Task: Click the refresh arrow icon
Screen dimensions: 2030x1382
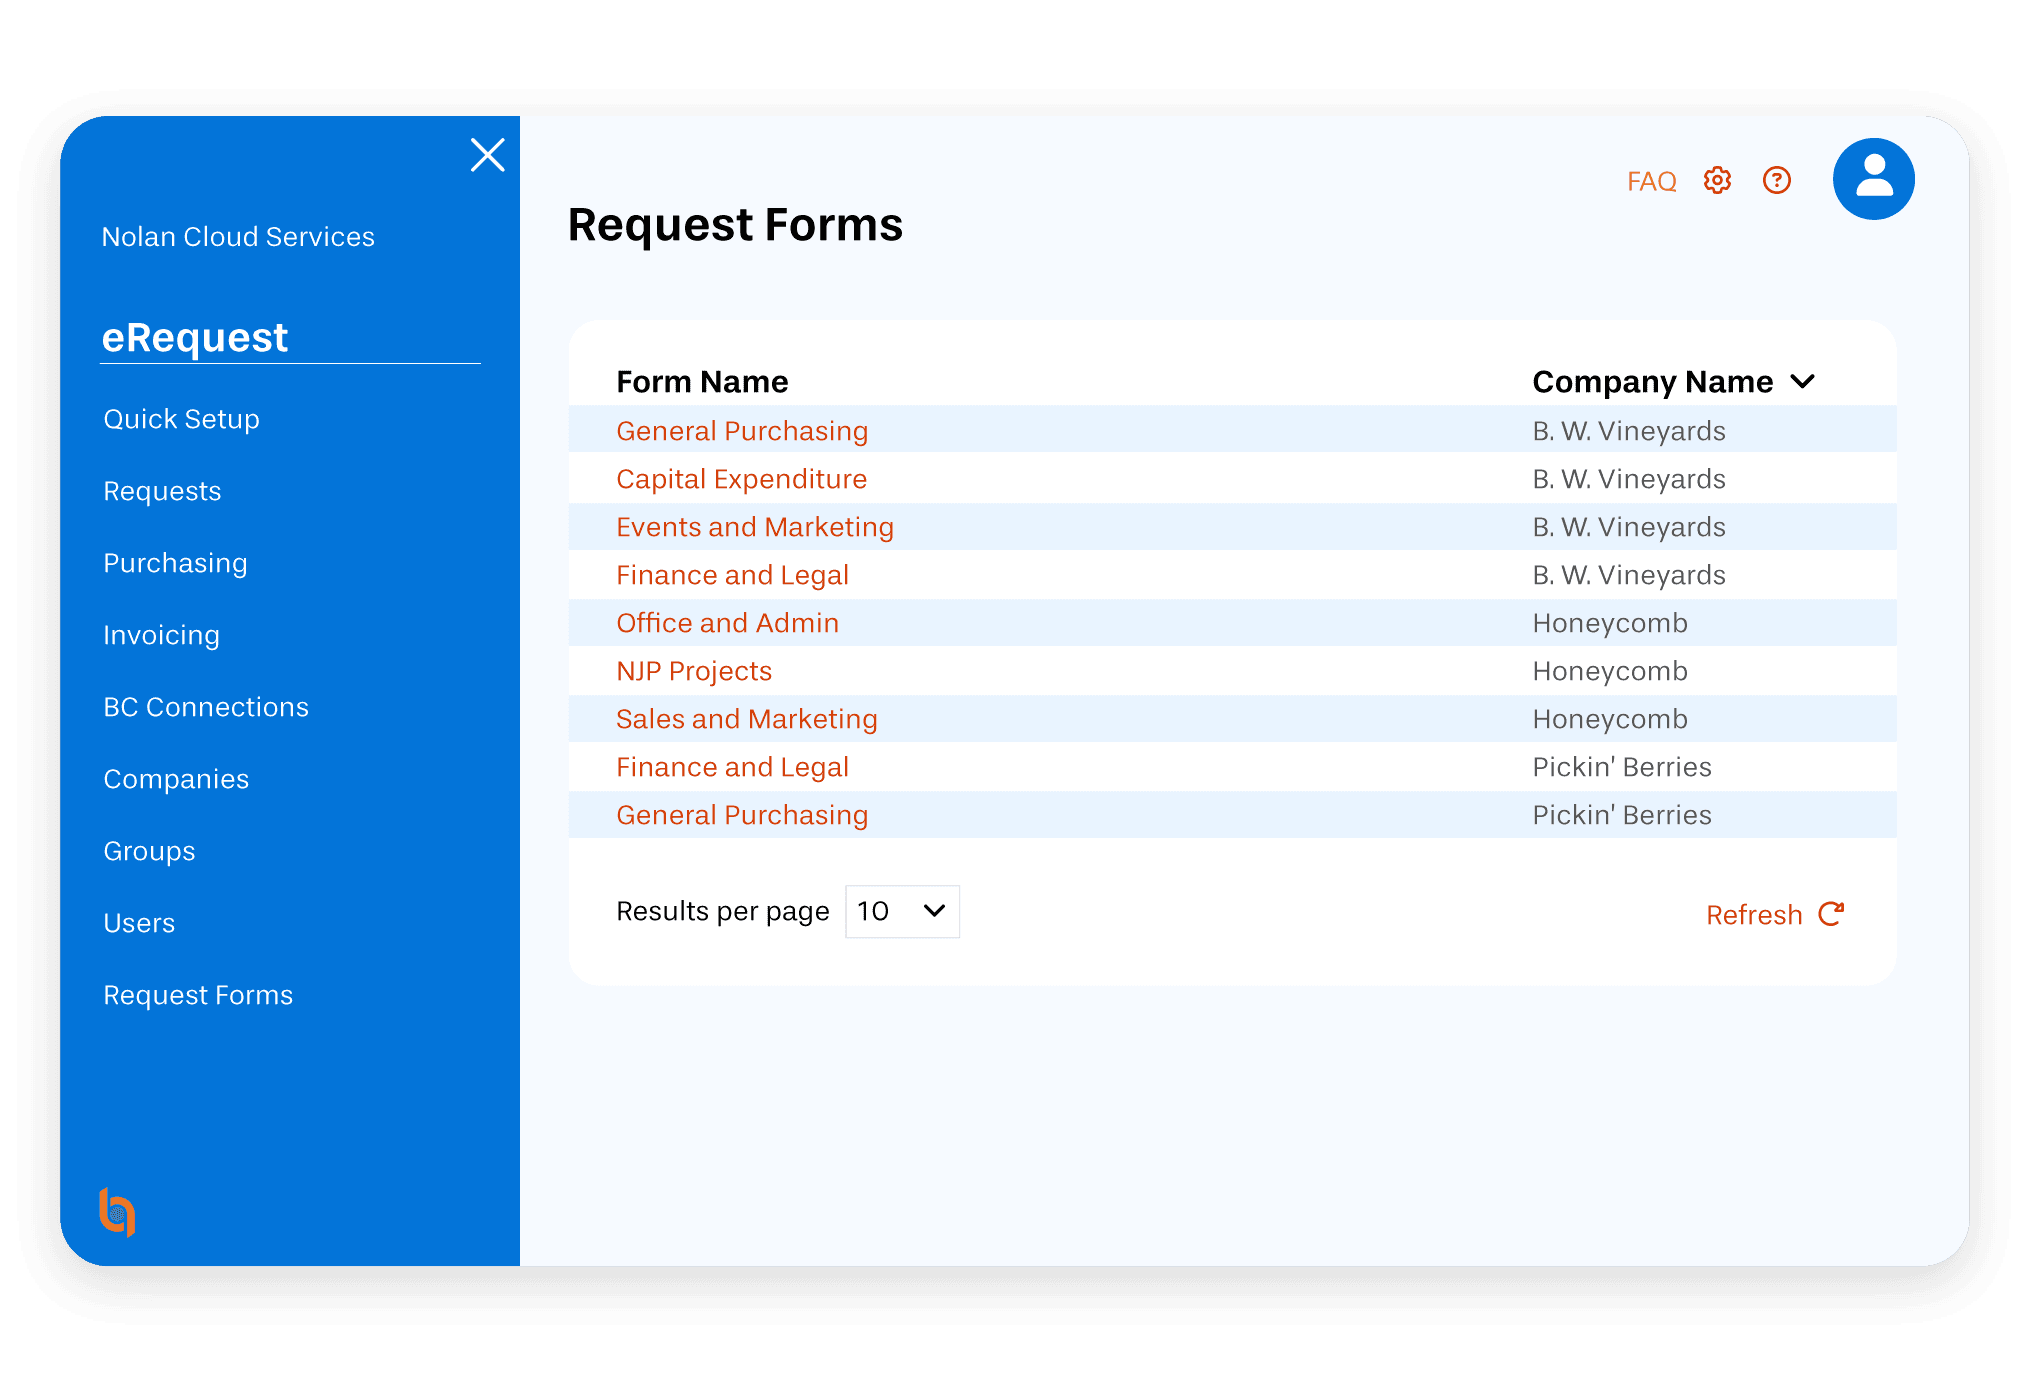Action: point(1831,914)
